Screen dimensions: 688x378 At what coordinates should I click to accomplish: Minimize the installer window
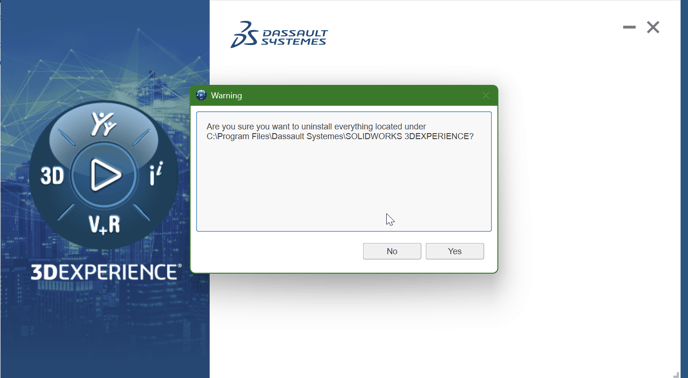coord(629,27)
